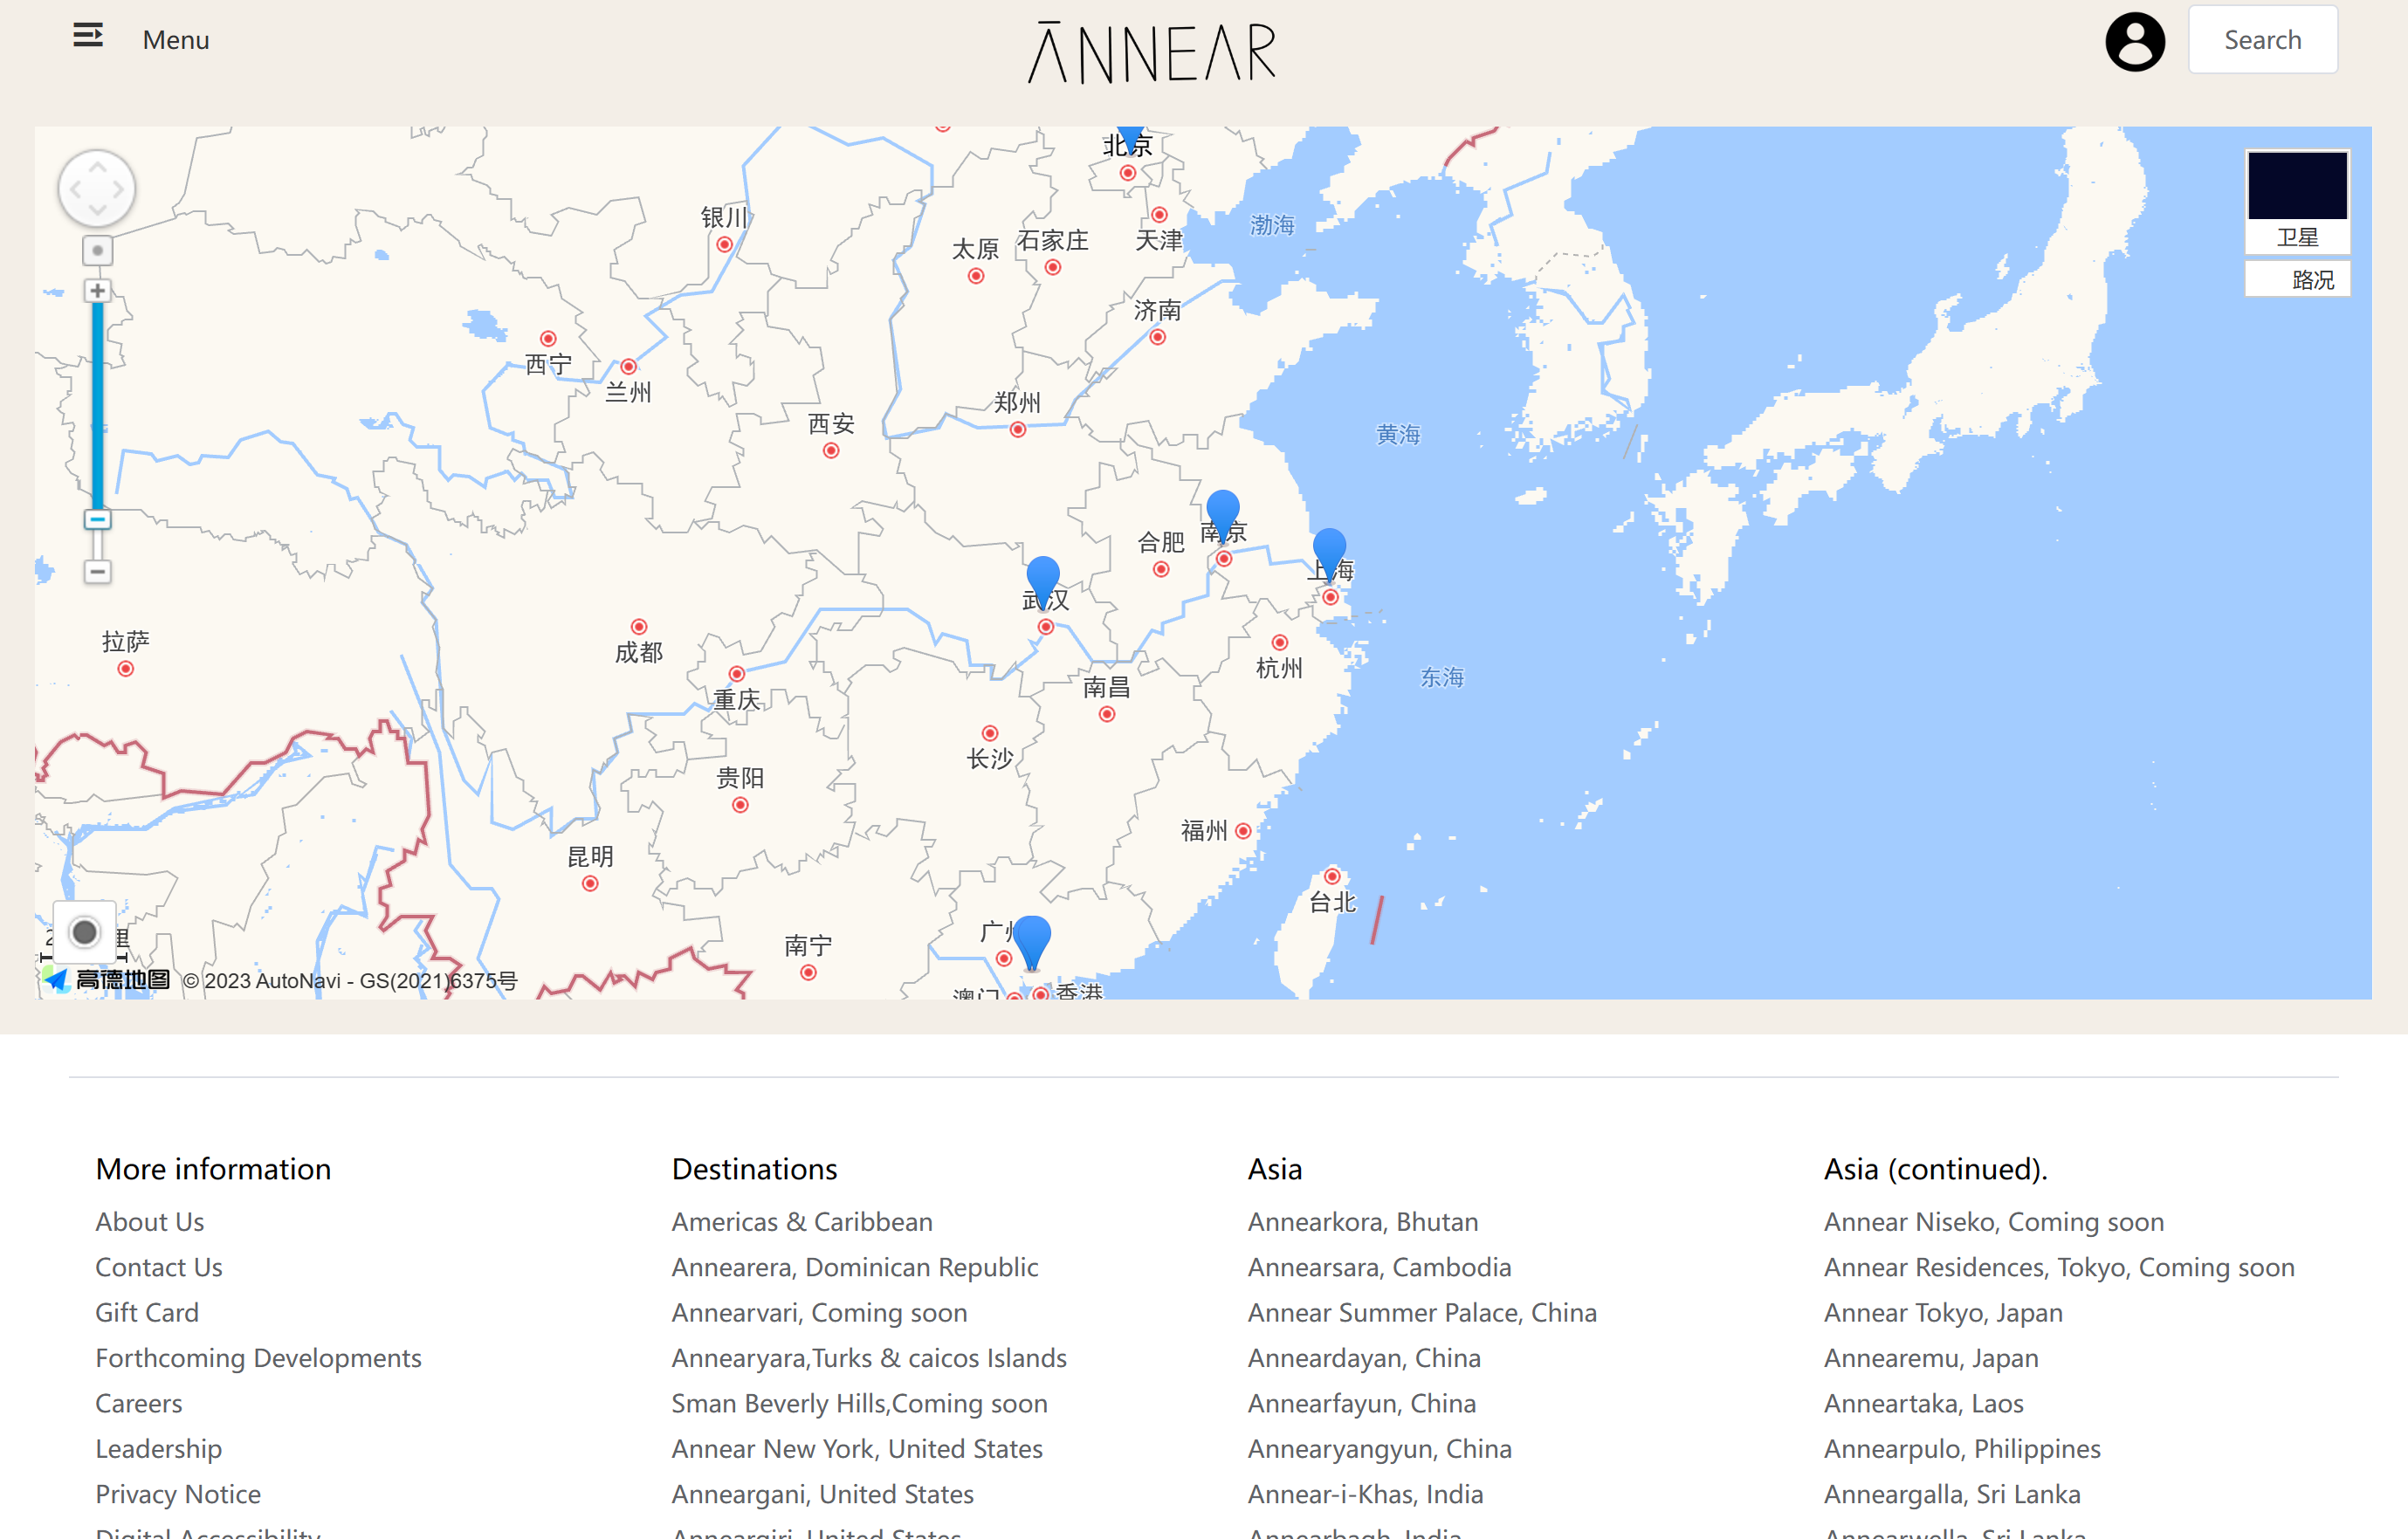
Task: Click the 西安 city marker dot
Action: click(x=831, y=451)
